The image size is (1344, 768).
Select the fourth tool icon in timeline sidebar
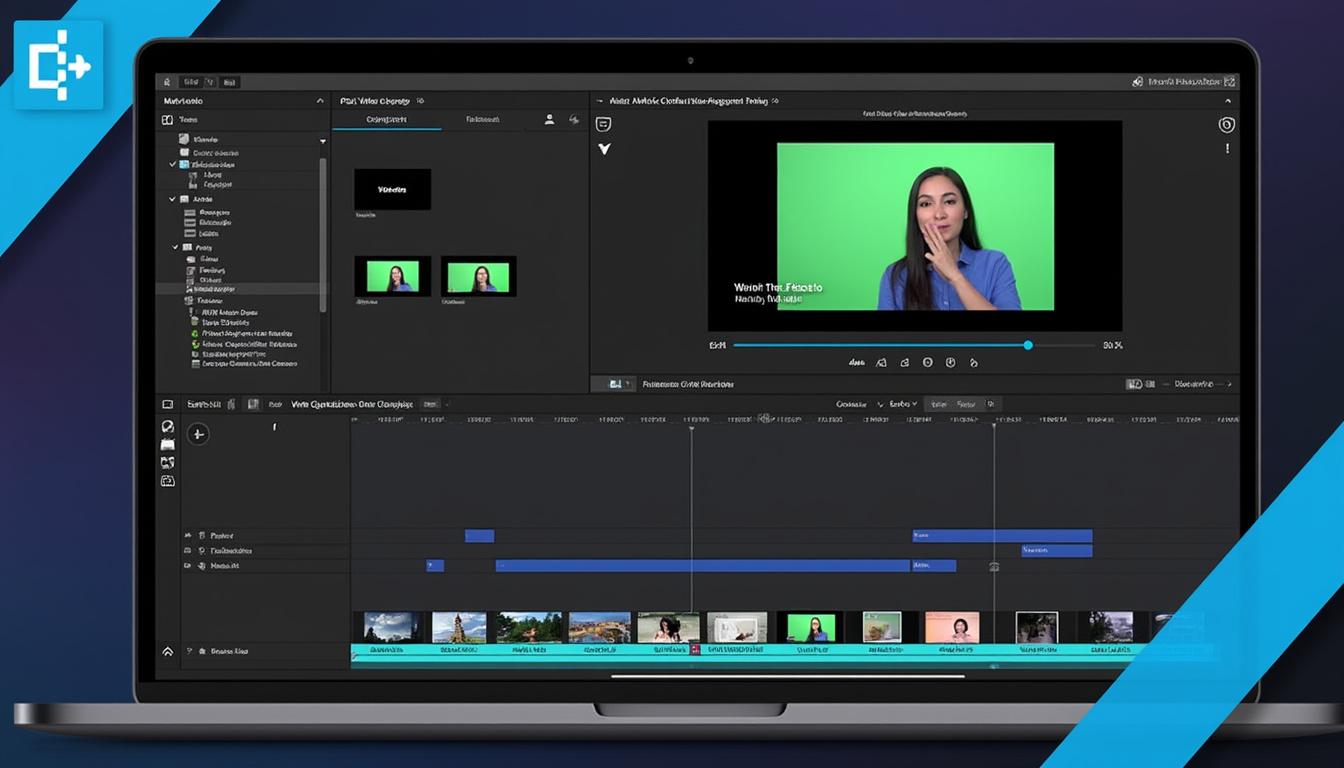coord(167,480)
